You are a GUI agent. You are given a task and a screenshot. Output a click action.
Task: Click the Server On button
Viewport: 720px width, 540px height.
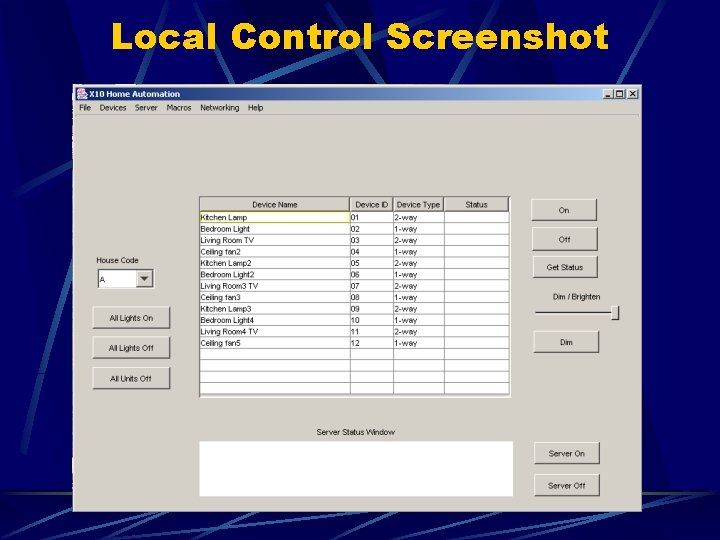pyautogui.click(x=567, y=454)
